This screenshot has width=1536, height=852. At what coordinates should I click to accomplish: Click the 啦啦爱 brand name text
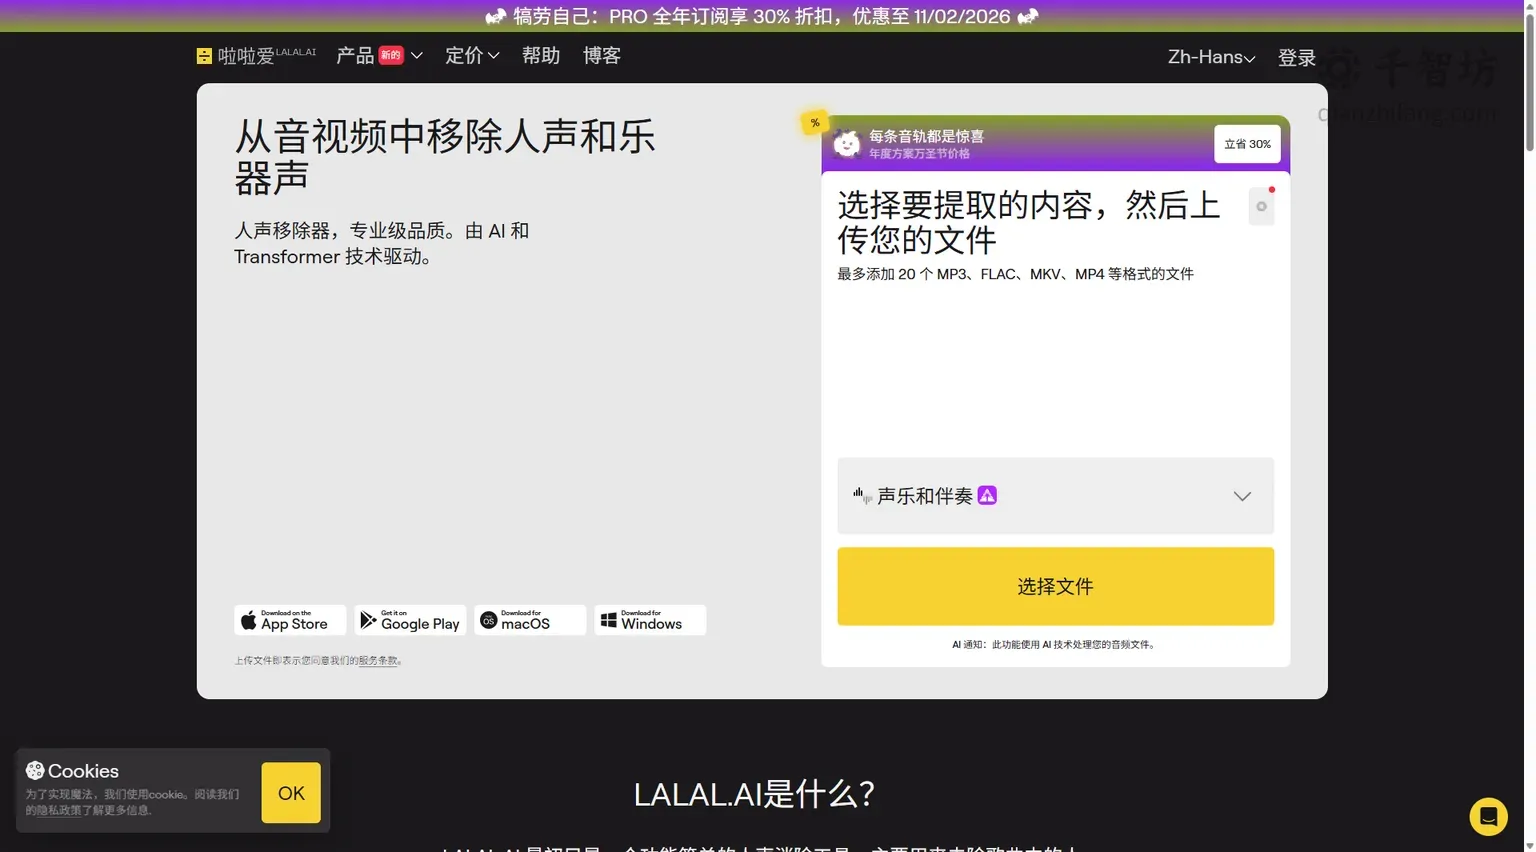pyautogui.click(x=246, y=56)
